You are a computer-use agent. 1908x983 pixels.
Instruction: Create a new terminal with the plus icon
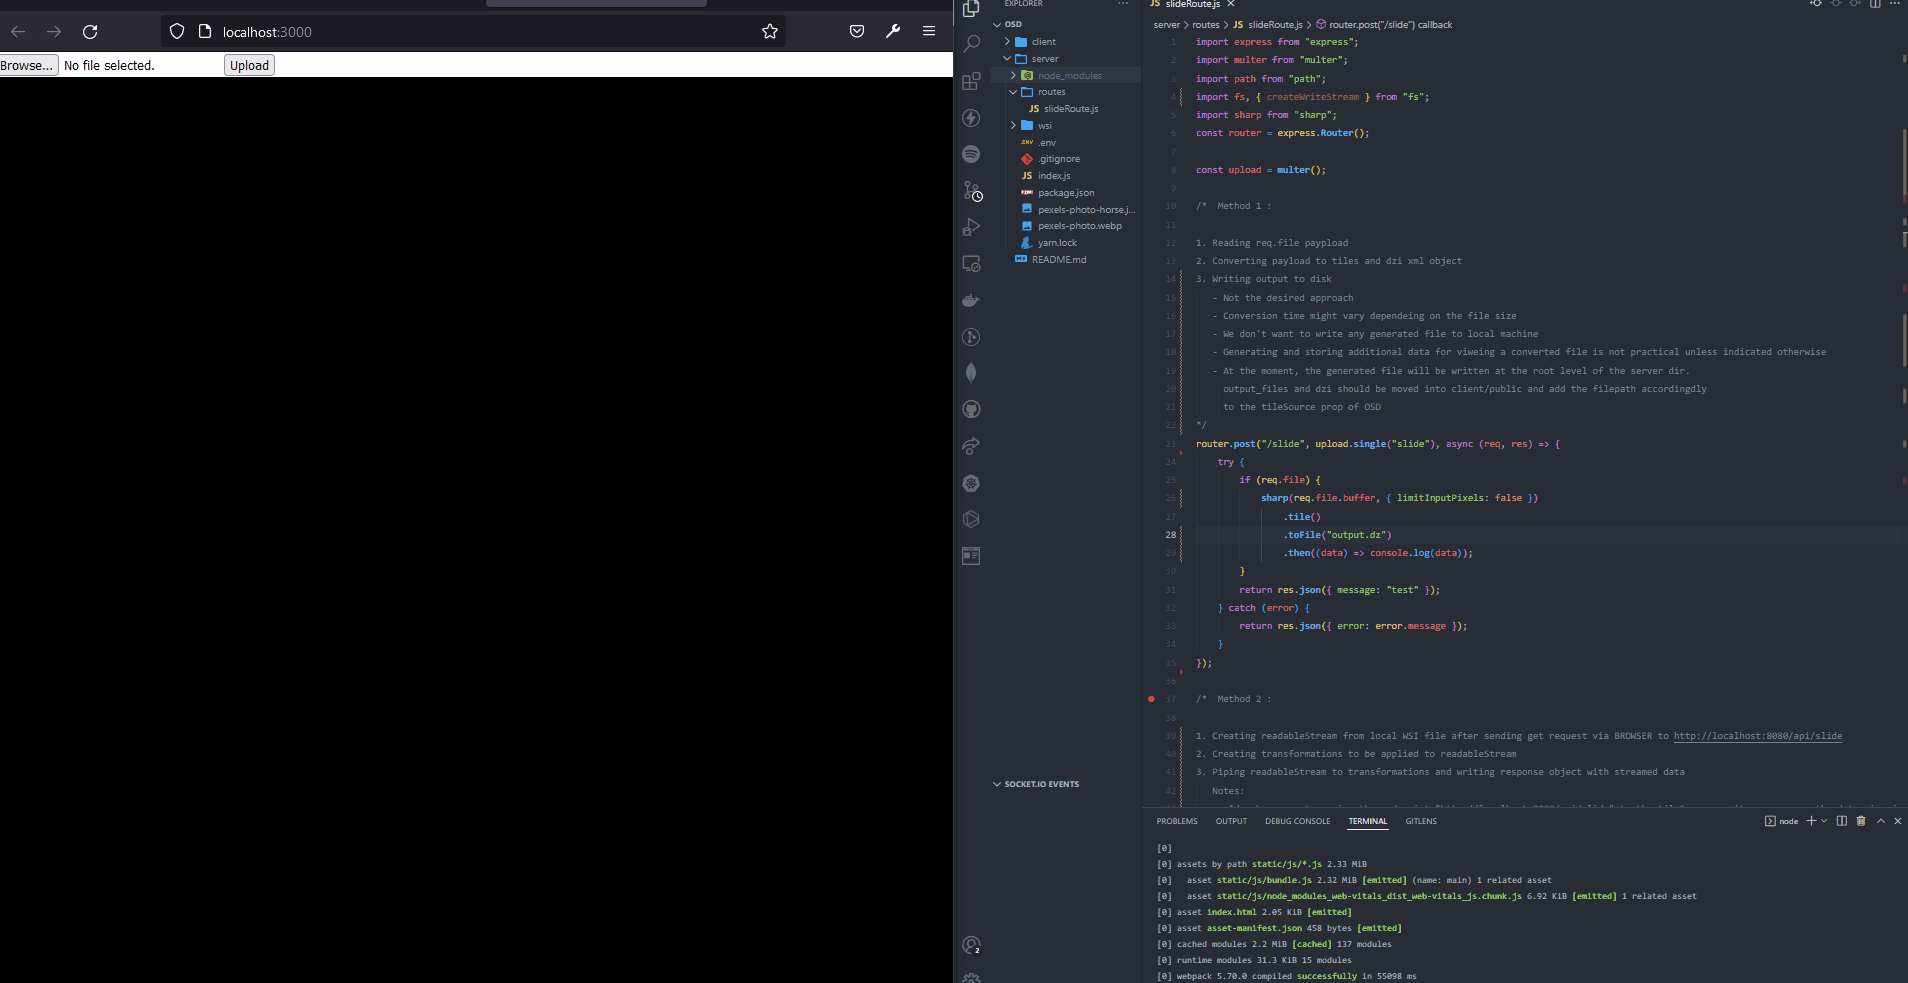pos(1812,821)
